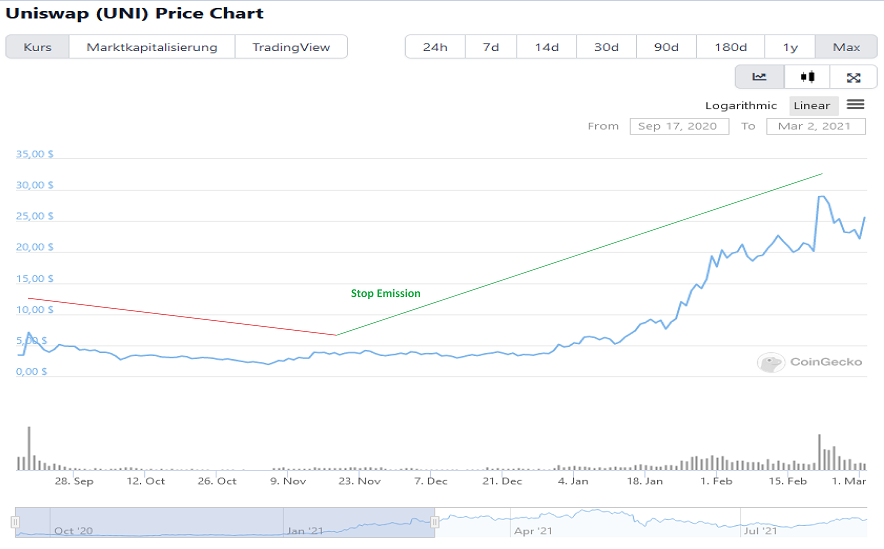Open the chart hamburger menu

855,104
